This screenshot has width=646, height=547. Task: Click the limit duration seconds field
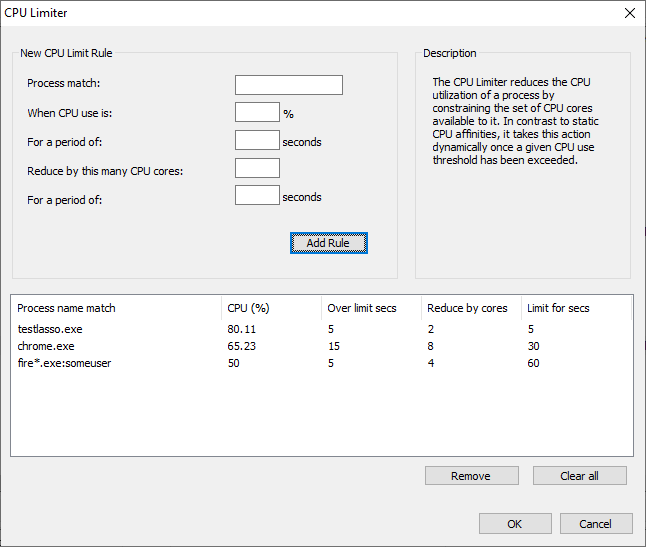click(256, 195)
